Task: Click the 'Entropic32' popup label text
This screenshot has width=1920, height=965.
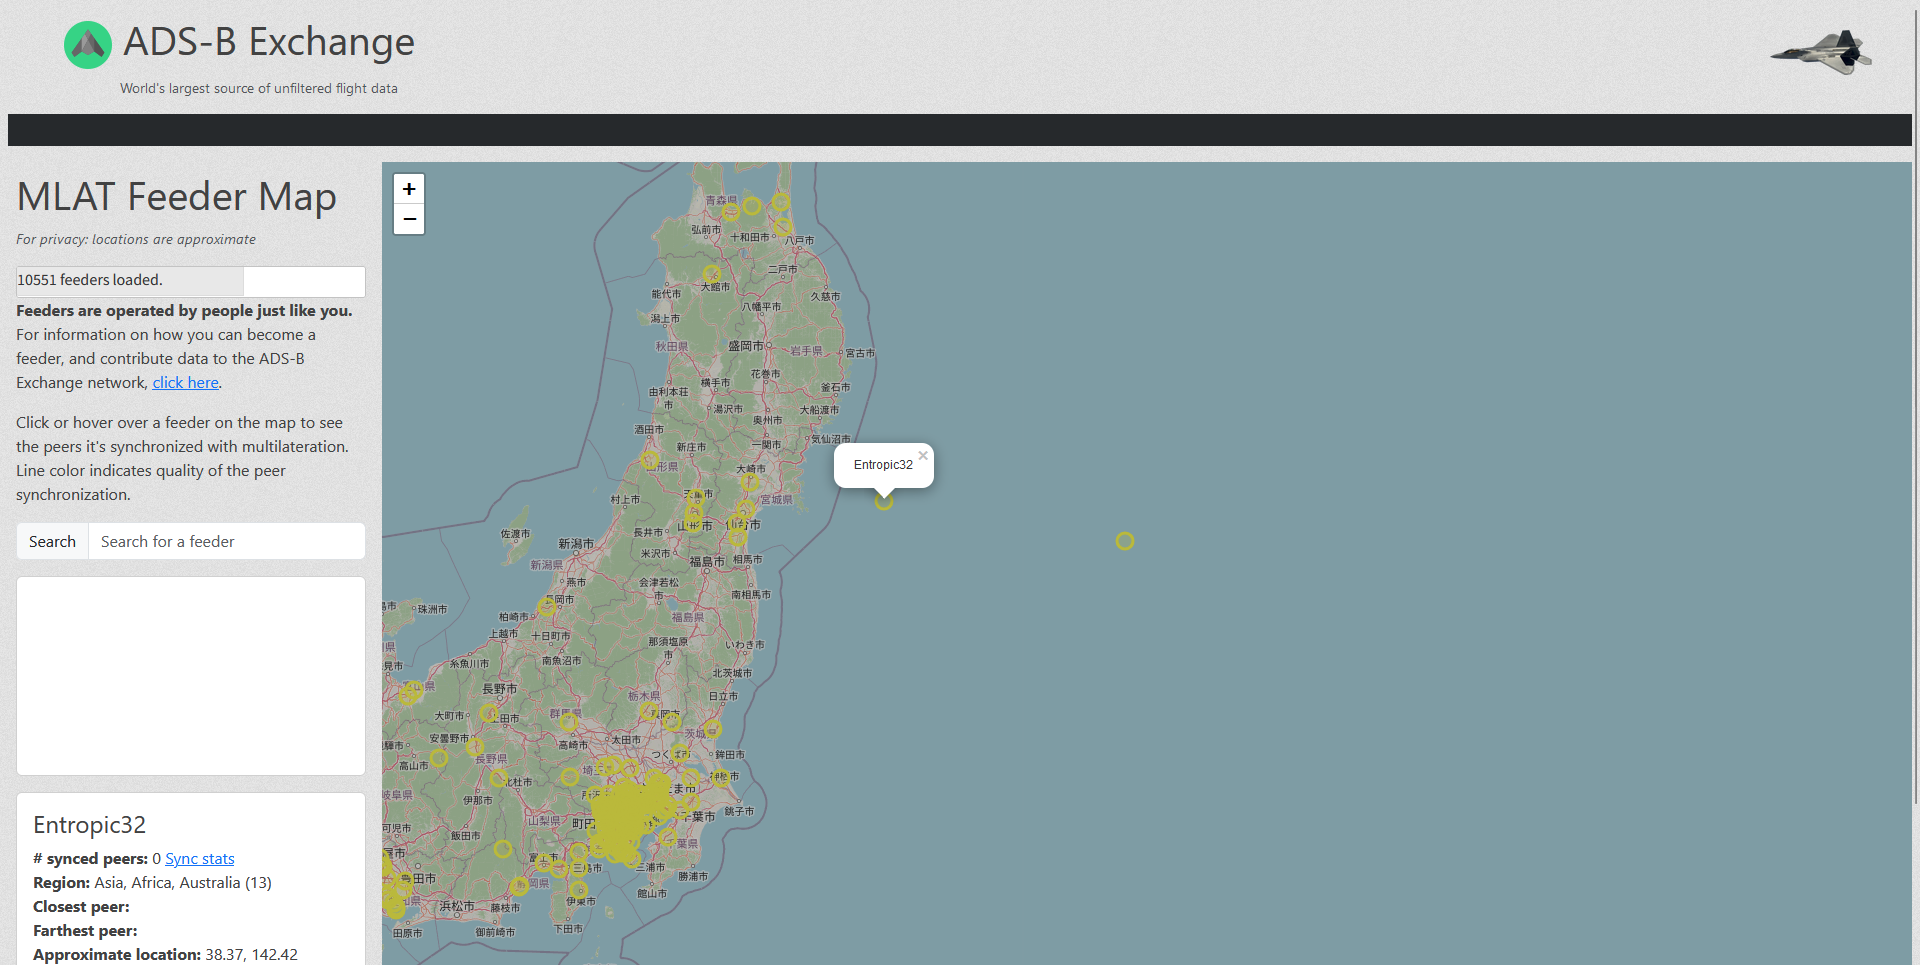Action: pyautogui.click(x=883, y=465)
